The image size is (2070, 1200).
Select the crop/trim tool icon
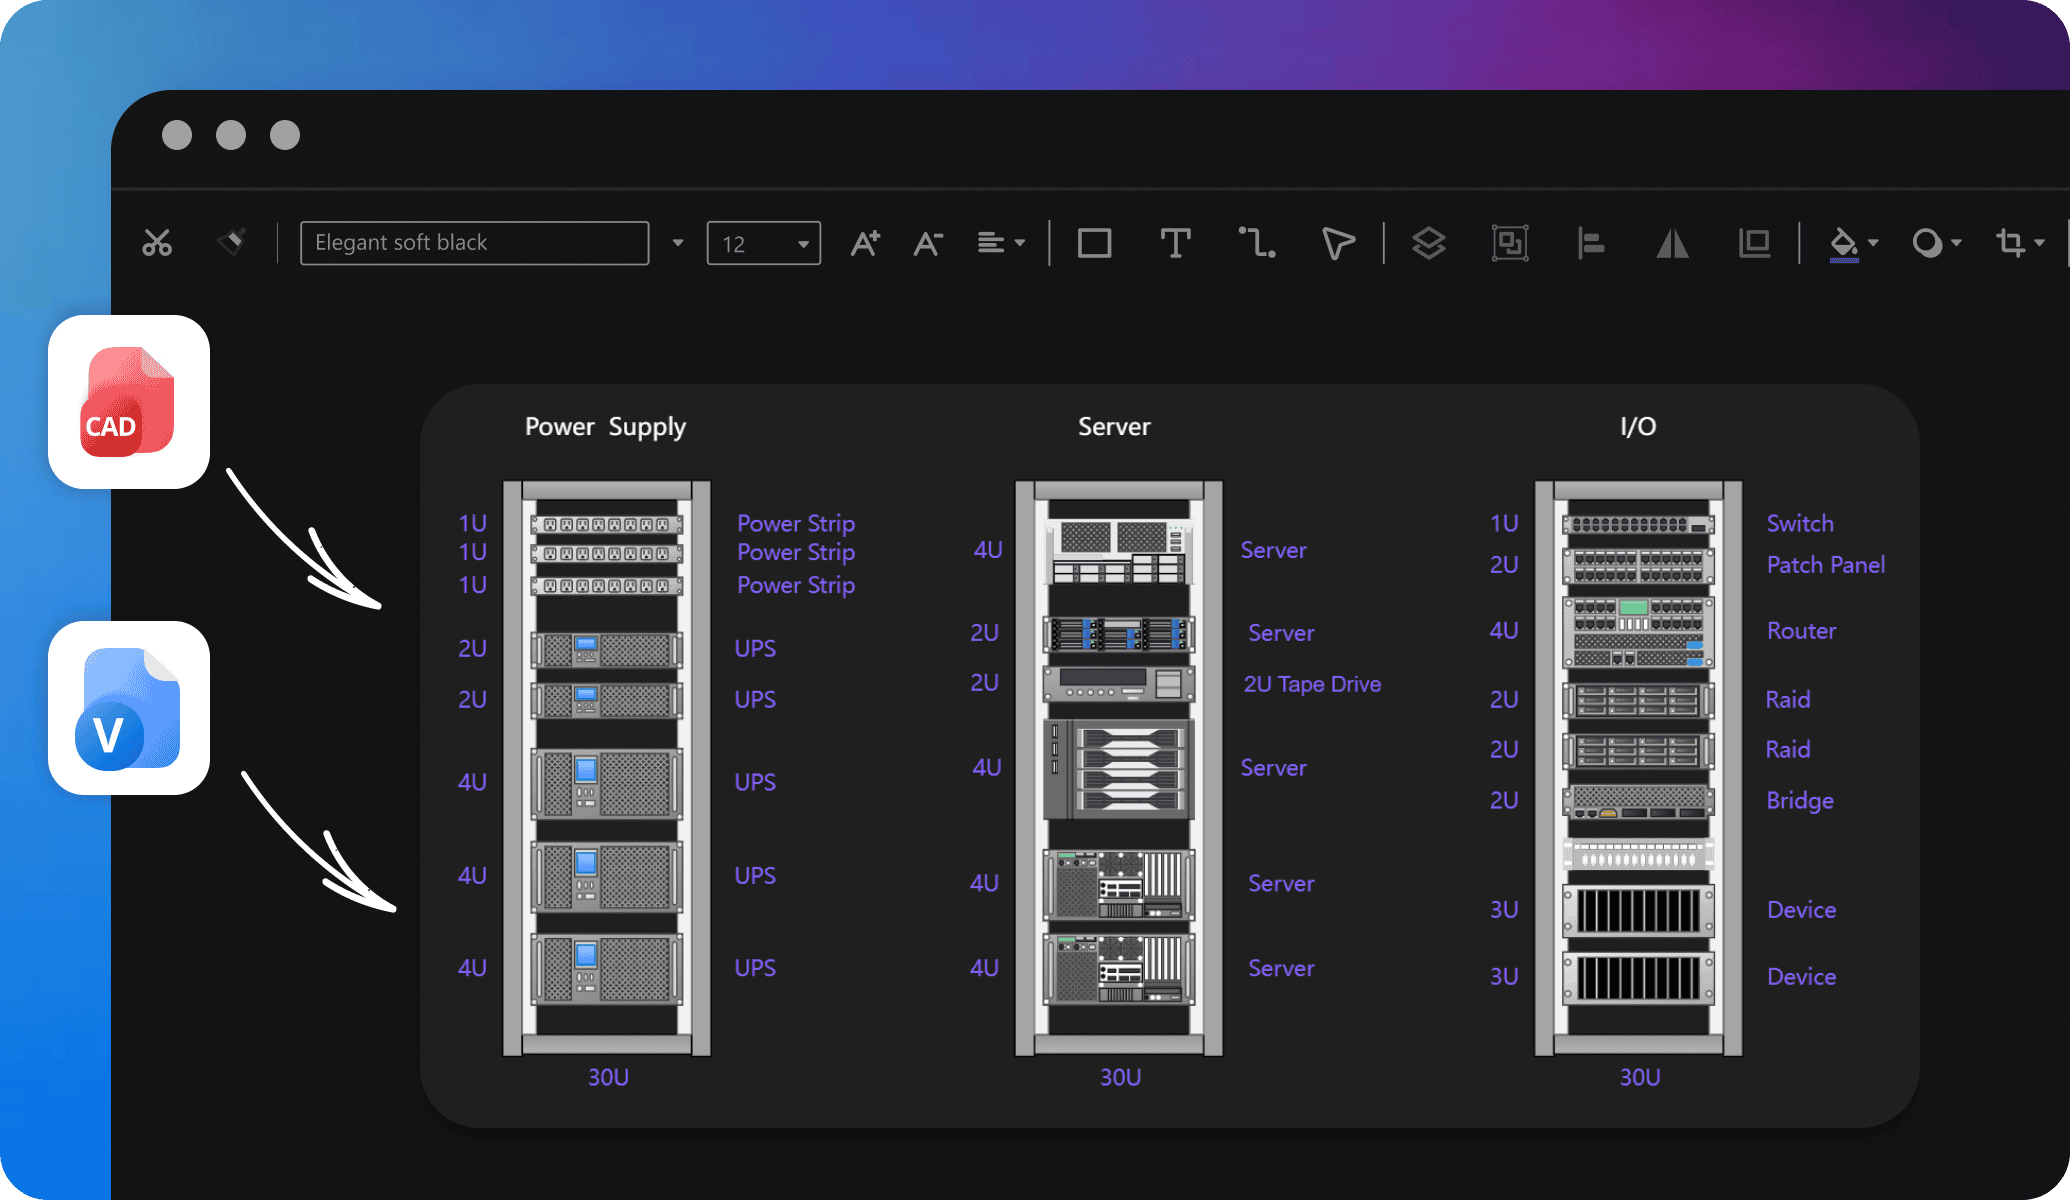[x=2011, y=241]
